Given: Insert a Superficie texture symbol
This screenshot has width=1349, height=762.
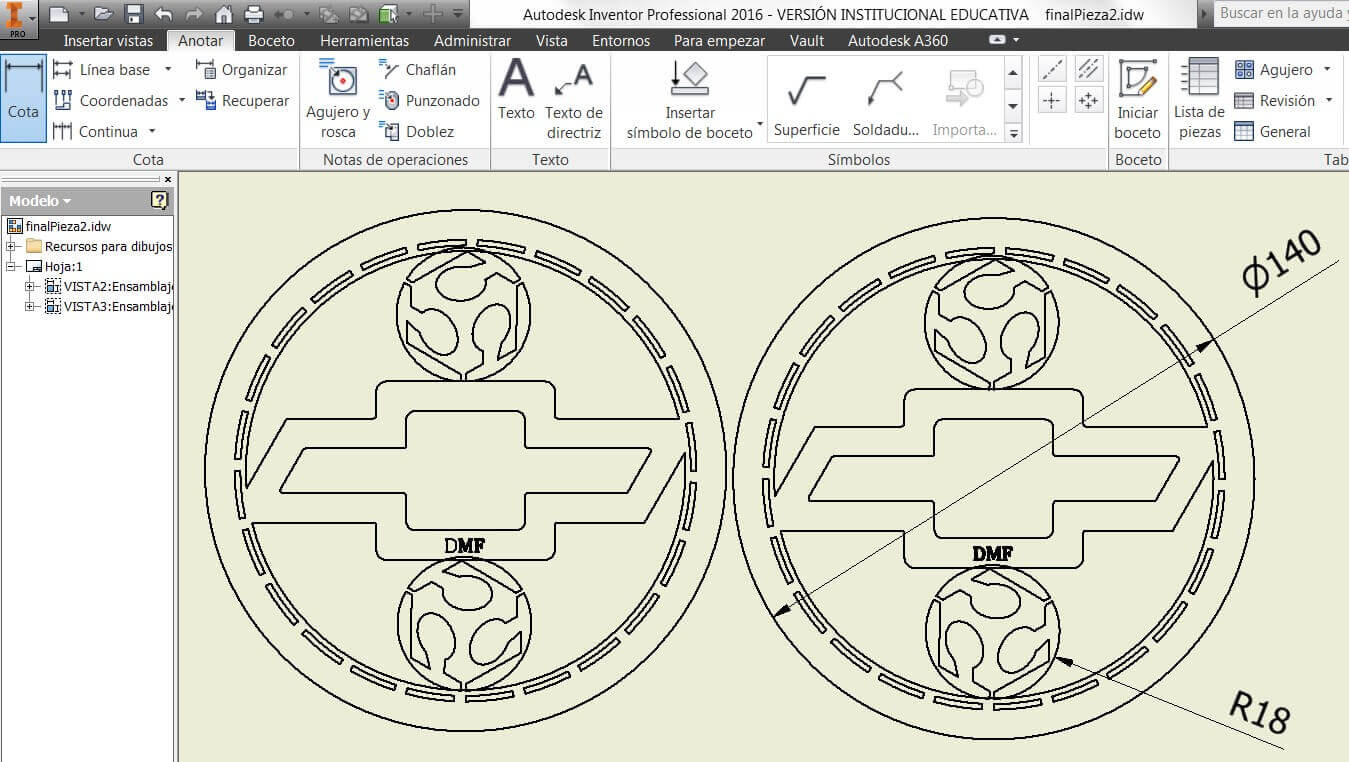Looking at the screenshot, I should pyautogui.click(x=807, y=99).
